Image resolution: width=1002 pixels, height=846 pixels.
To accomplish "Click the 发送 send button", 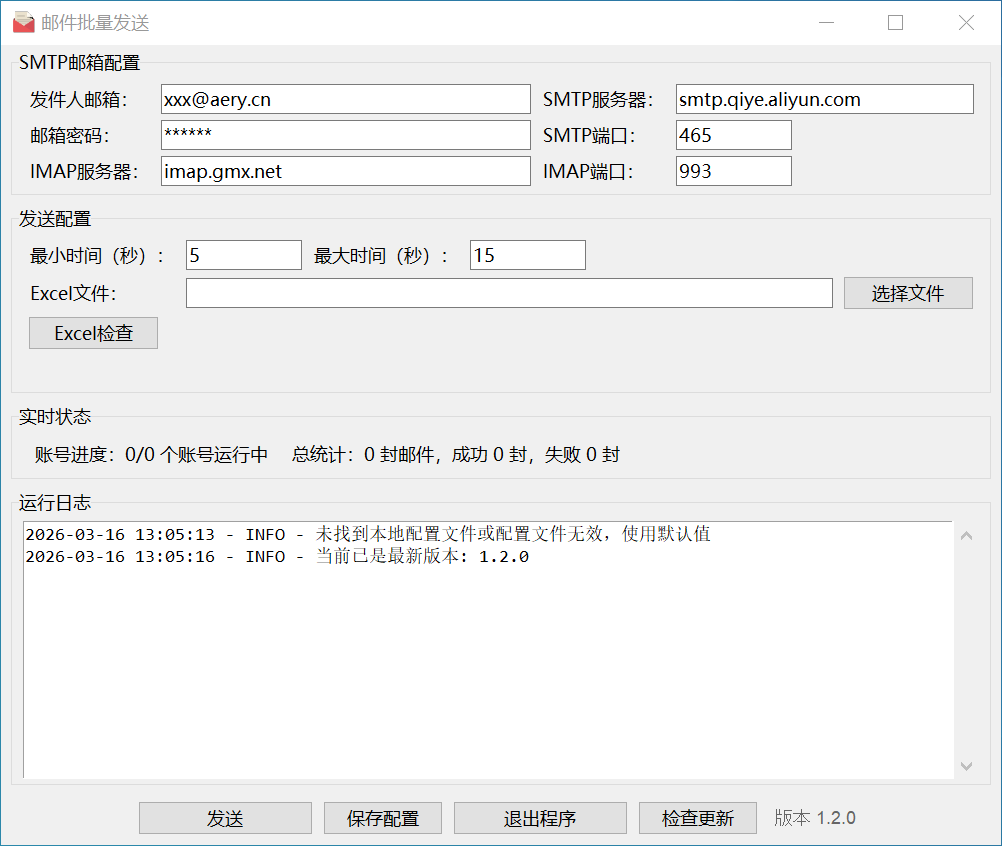I will point(225,818).
